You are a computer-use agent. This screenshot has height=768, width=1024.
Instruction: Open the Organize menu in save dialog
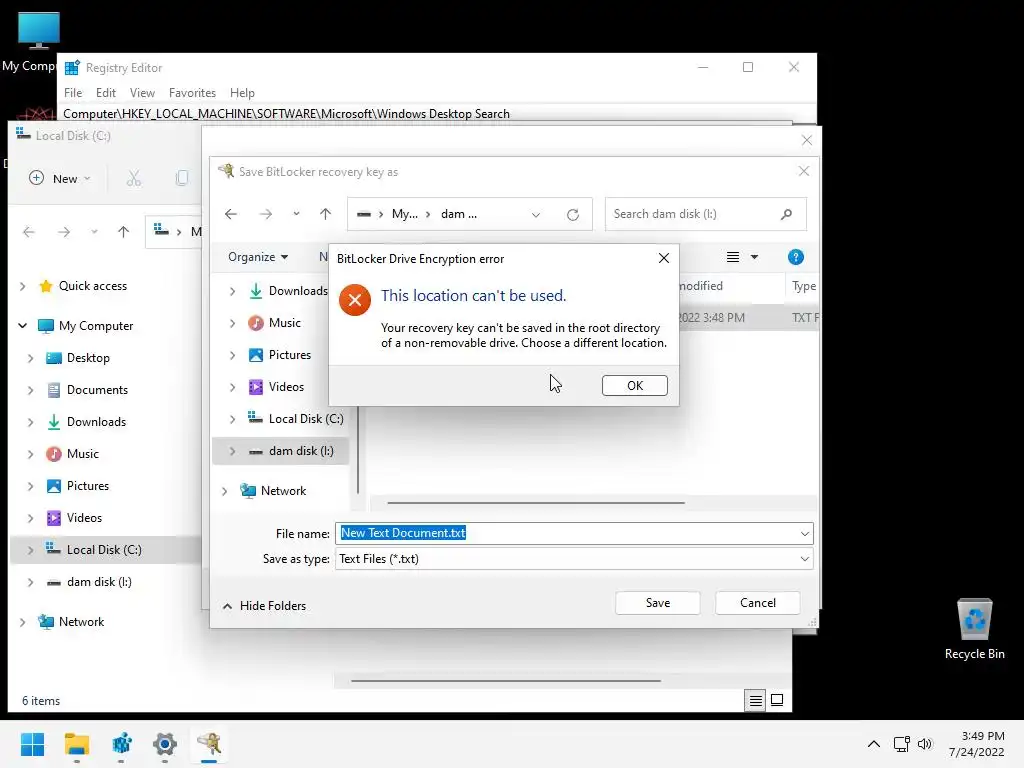pyautogui.click(x=258, y=257)
